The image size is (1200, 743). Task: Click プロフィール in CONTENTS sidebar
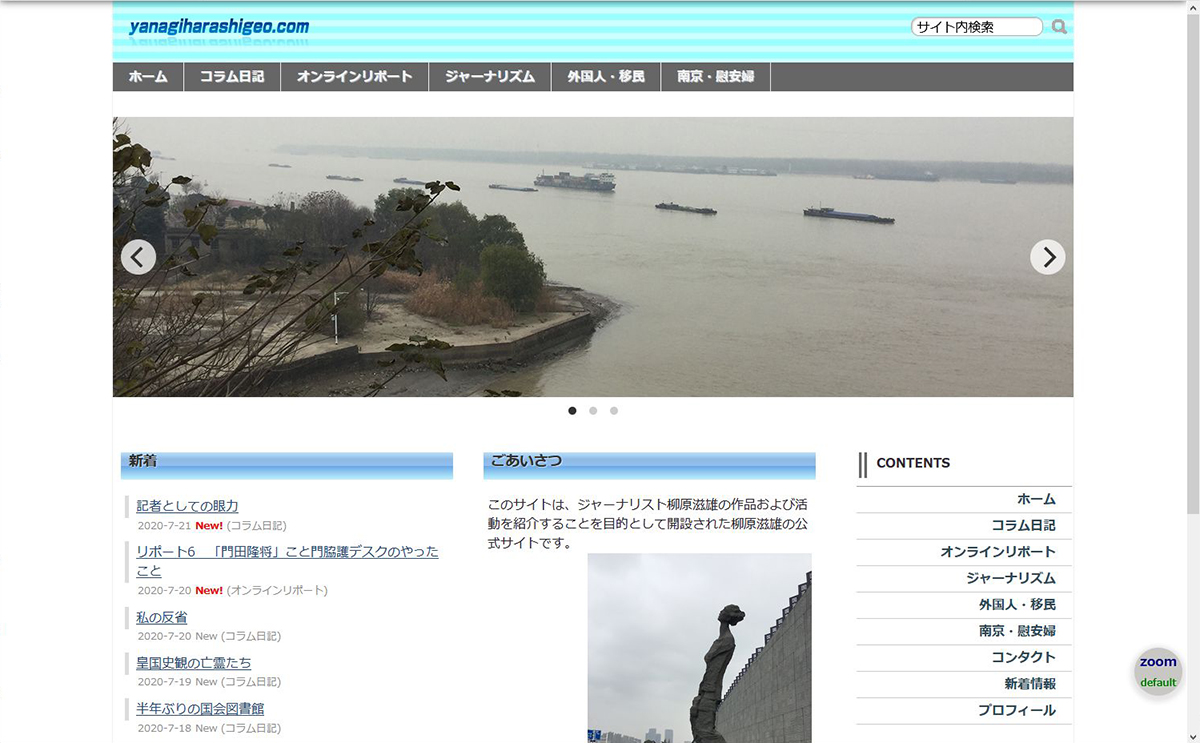pos(1017,710)
